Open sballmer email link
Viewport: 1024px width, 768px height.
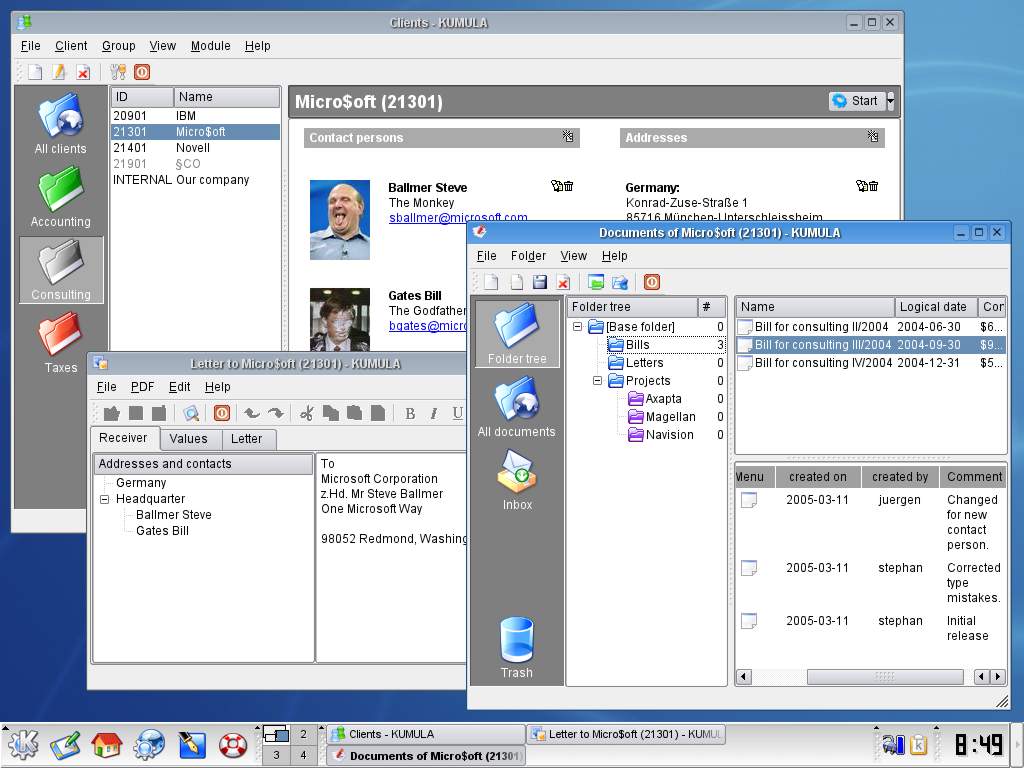(458, 218)
